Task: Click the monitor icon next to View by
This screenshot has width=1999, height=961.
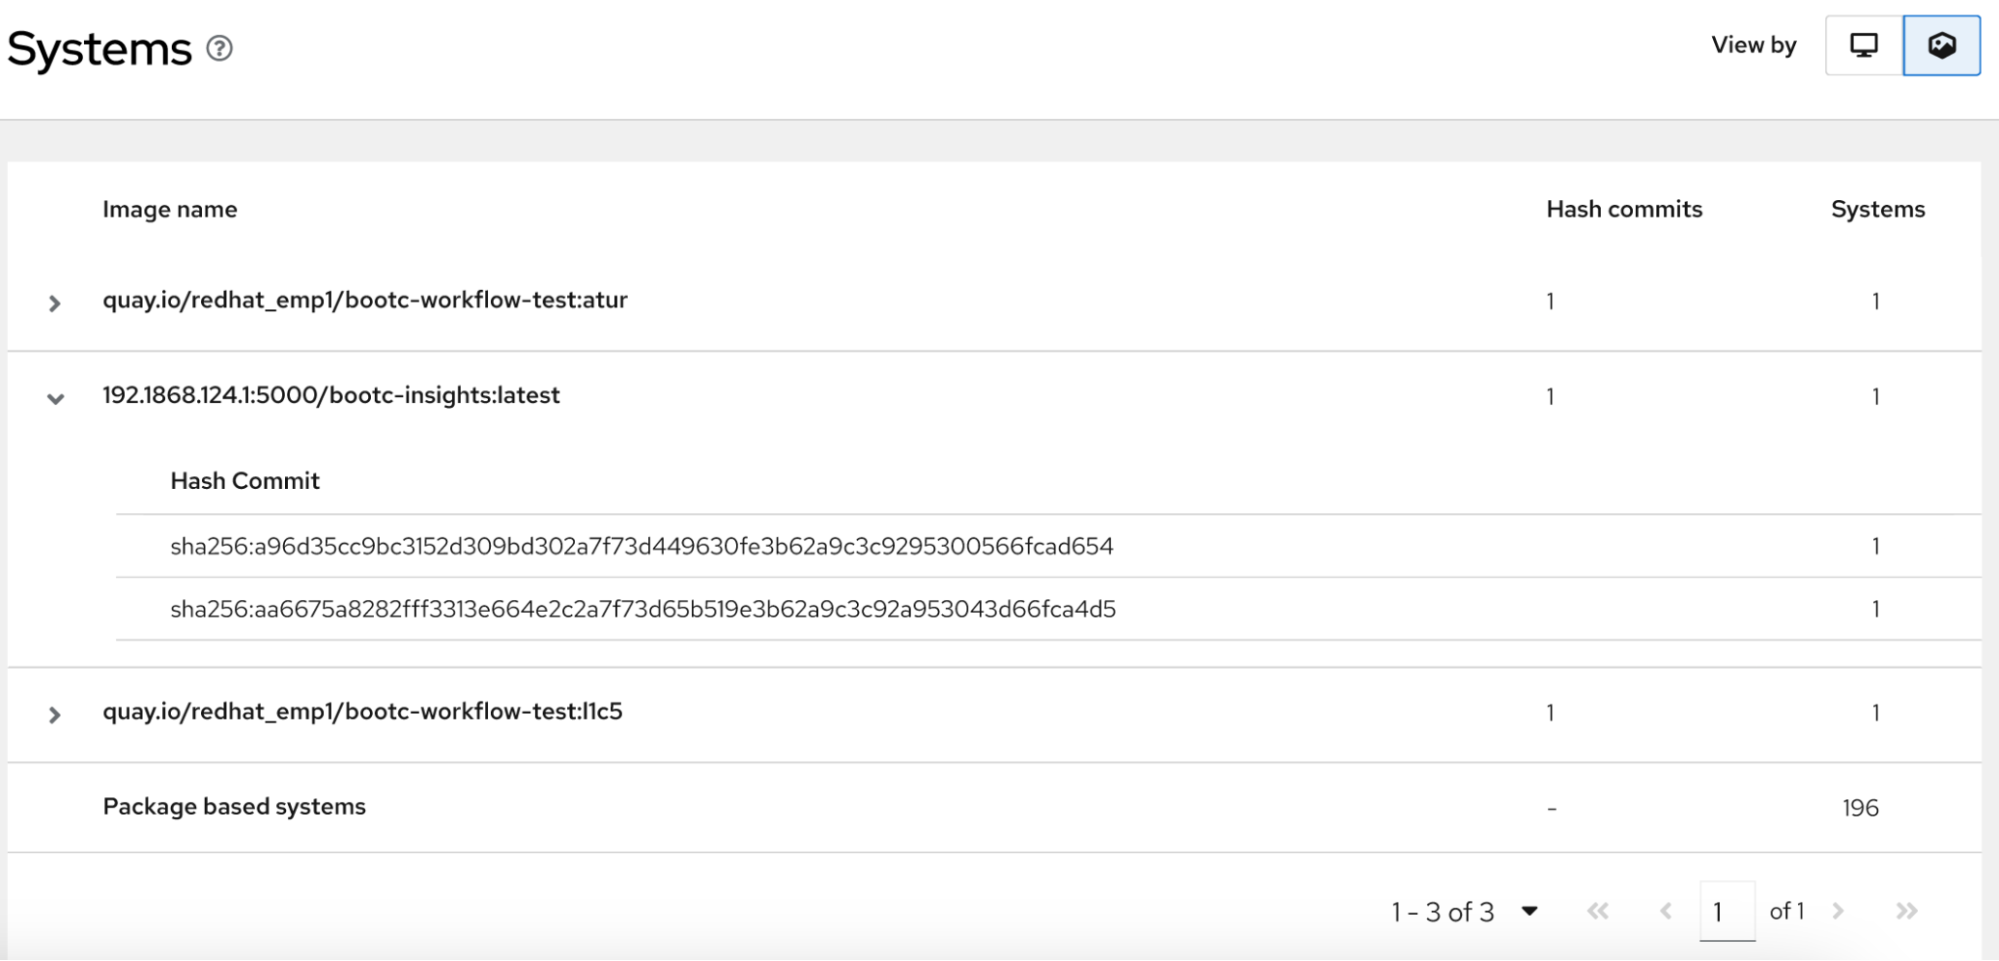Action: (x=1862, y=45)
